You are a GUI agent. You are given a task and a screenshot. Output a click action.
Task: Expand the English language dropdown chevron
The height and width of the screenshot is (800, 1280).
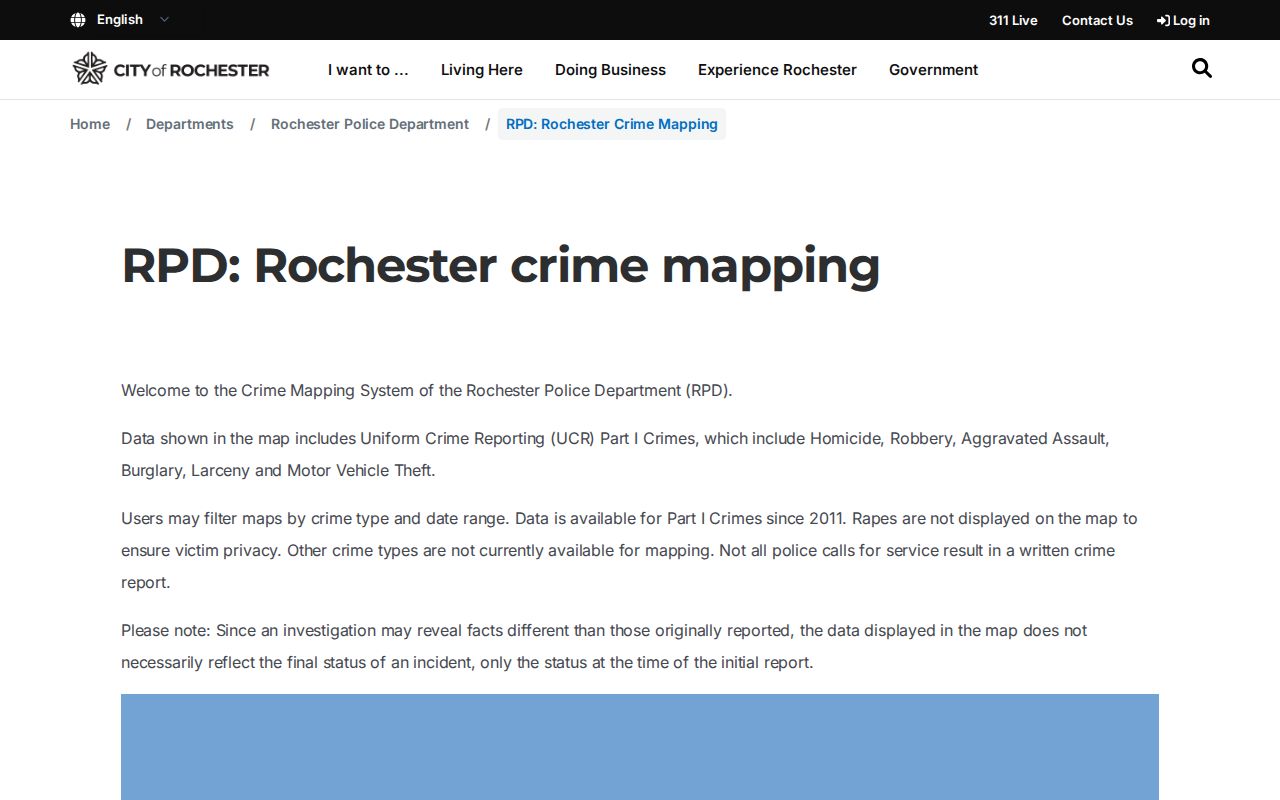pos(165,20)
